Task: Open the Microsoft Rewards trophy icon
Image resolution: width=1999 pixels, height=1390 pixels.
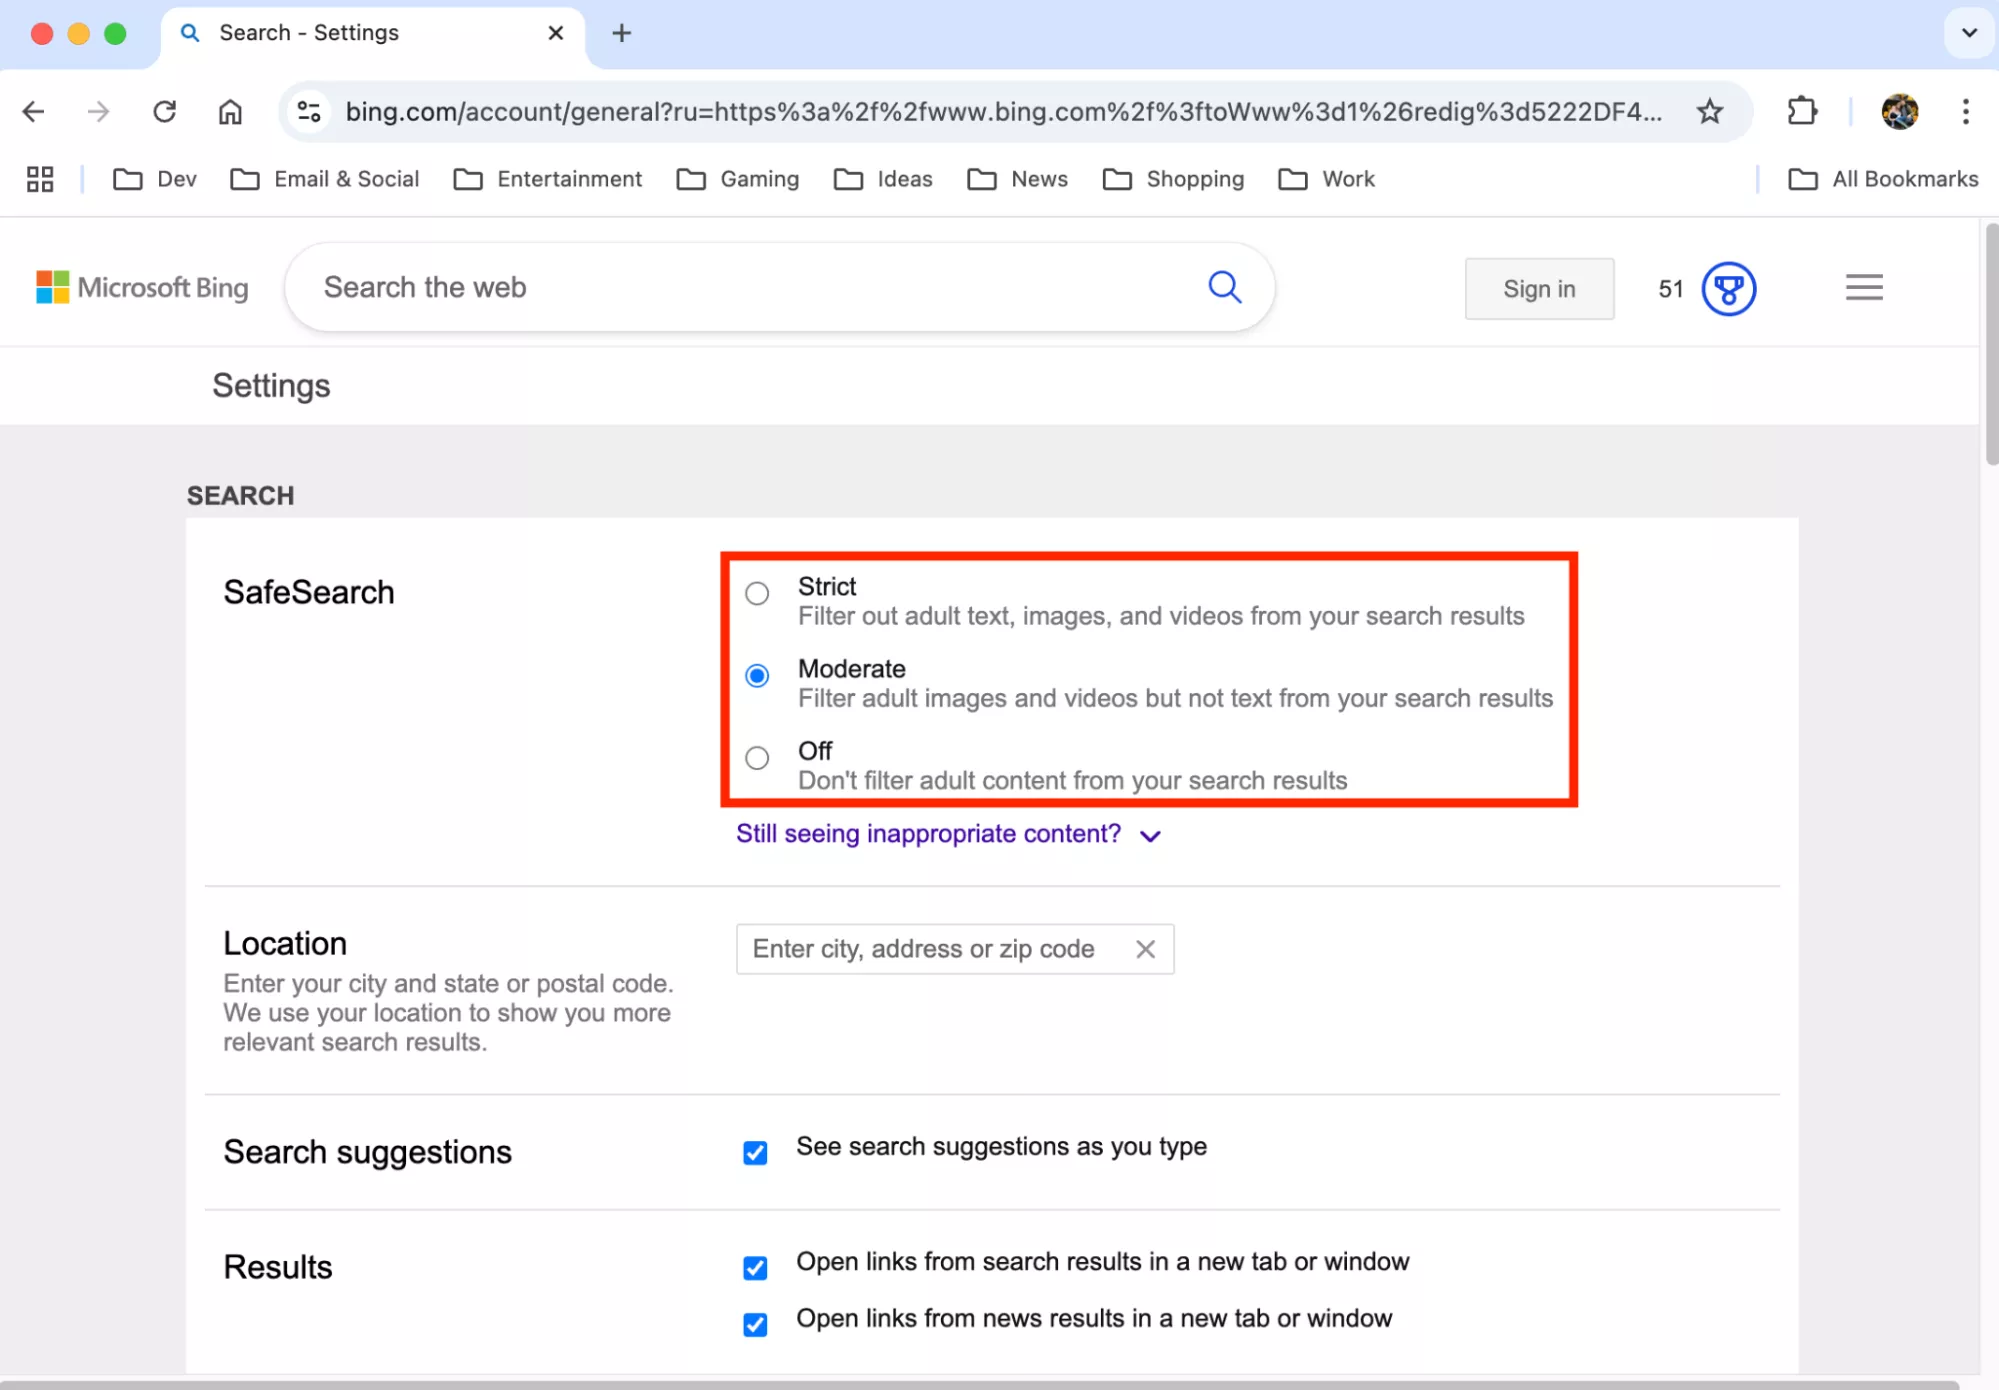Action: coord(1728,289)
